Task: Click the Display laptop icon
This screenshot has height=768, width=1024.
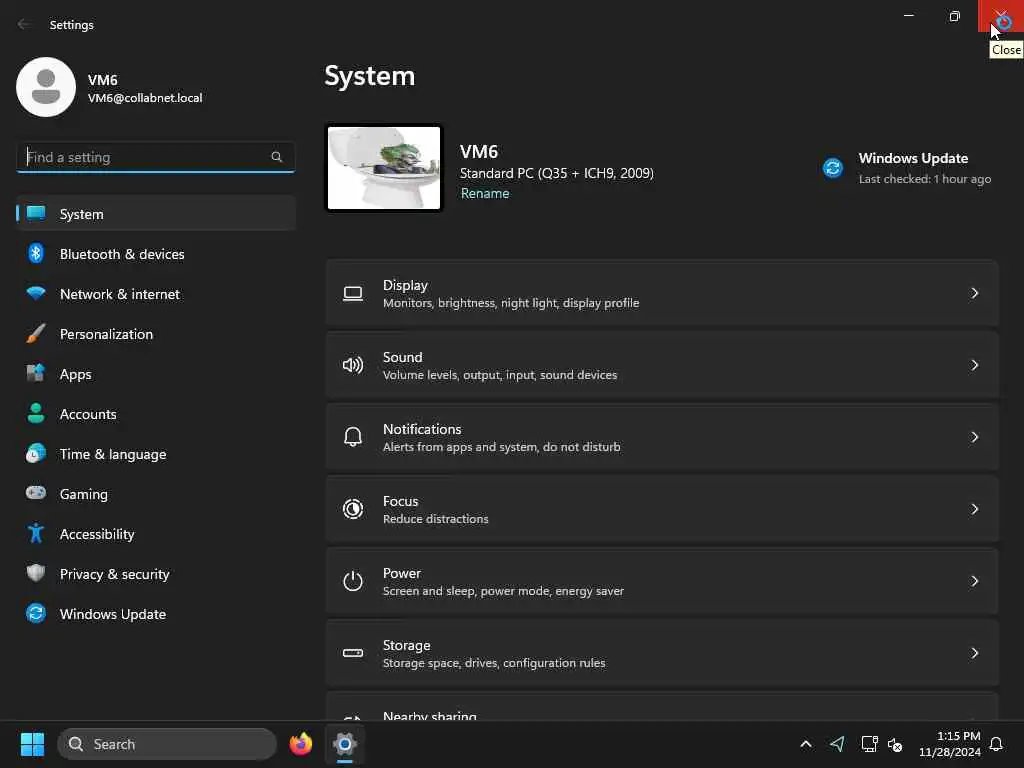Action: 353,294
